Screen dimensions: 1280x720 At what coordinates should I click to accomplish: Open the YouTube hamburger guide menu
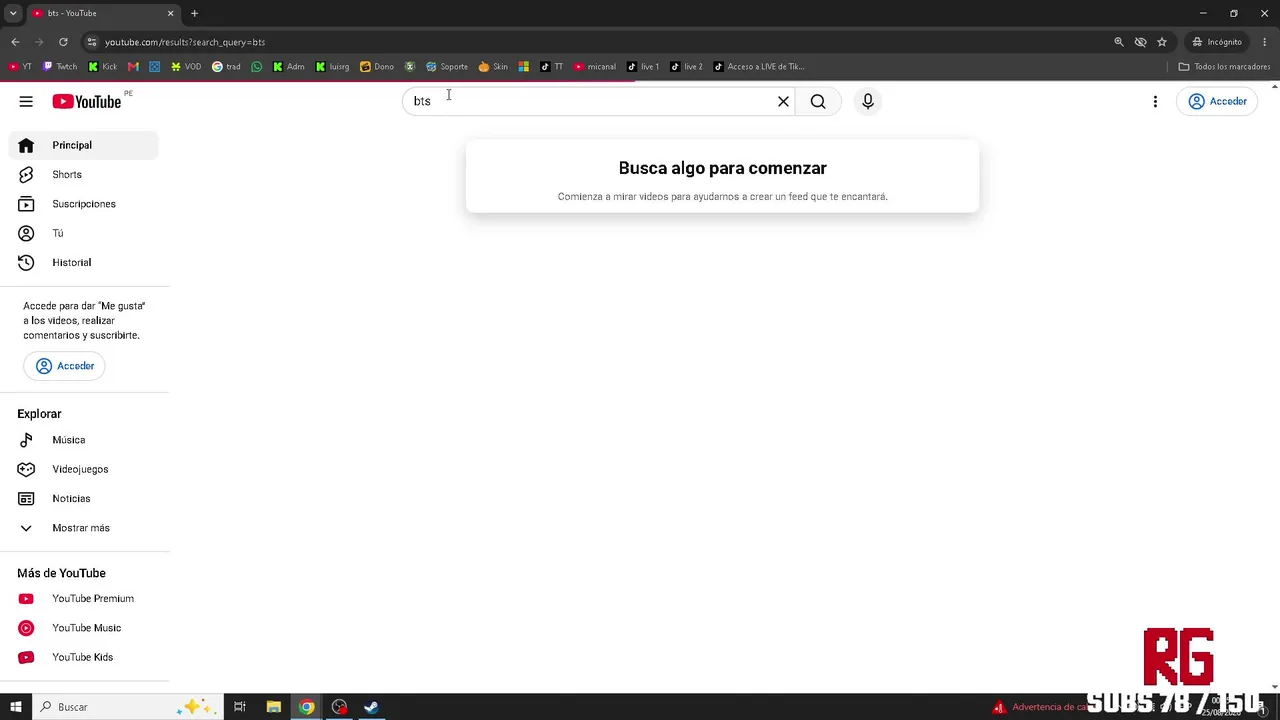click(26, 101)
